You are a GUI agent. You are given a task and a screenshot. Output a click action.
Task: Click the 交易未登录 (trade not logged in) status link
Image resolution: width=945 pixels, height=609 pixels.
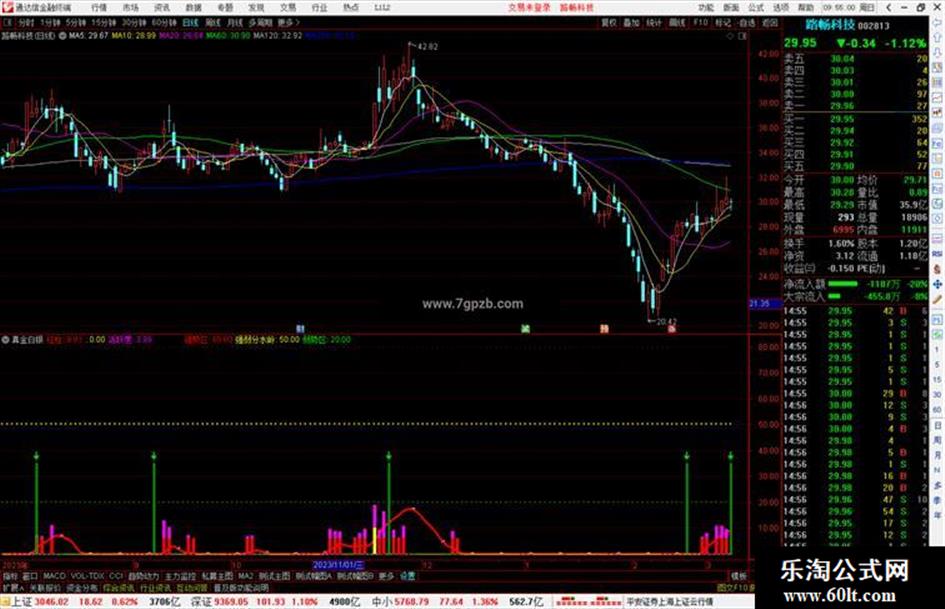click(529, 7)
